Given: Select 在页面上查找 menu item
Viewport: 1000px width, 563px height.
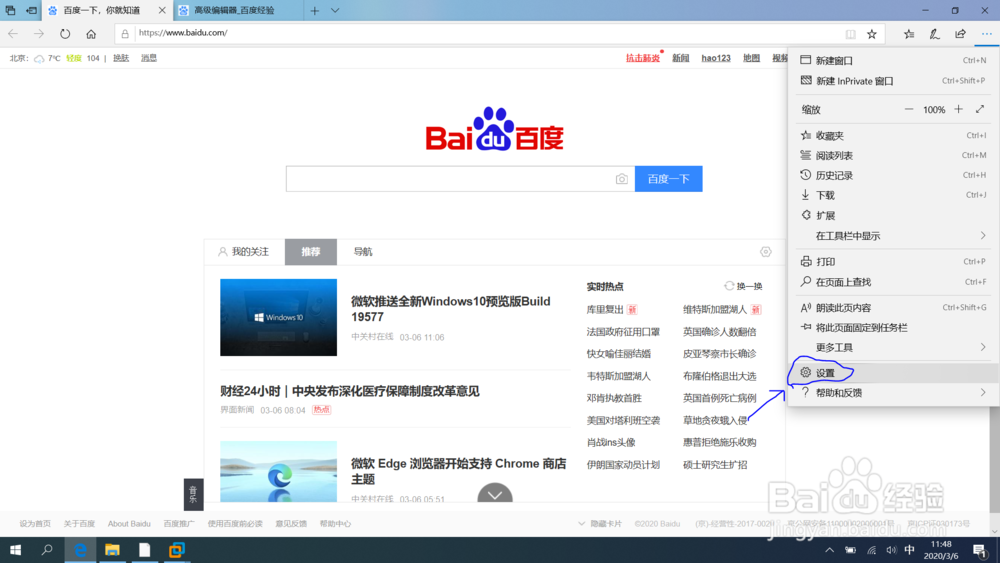Looking at the screenshot, I should [x=893, y=282].
